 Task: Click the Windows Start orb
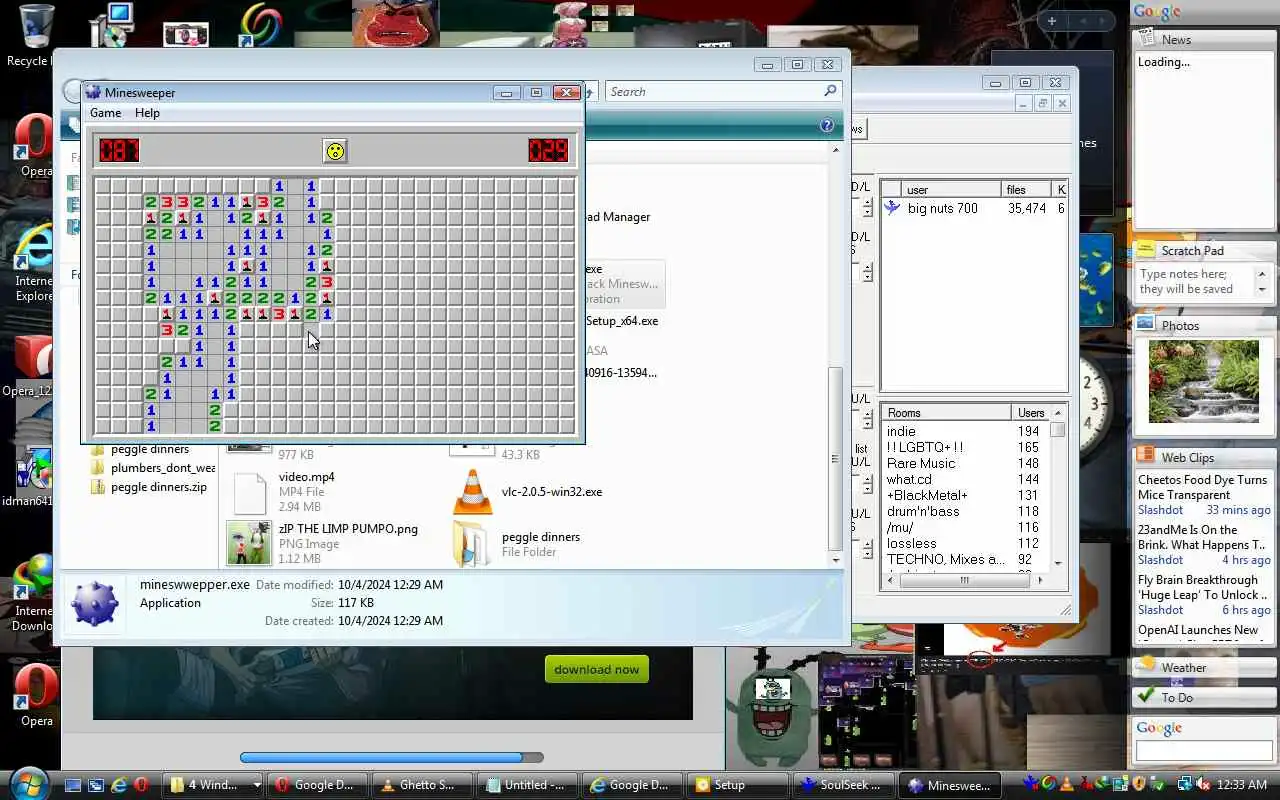(x=28, y=783)
